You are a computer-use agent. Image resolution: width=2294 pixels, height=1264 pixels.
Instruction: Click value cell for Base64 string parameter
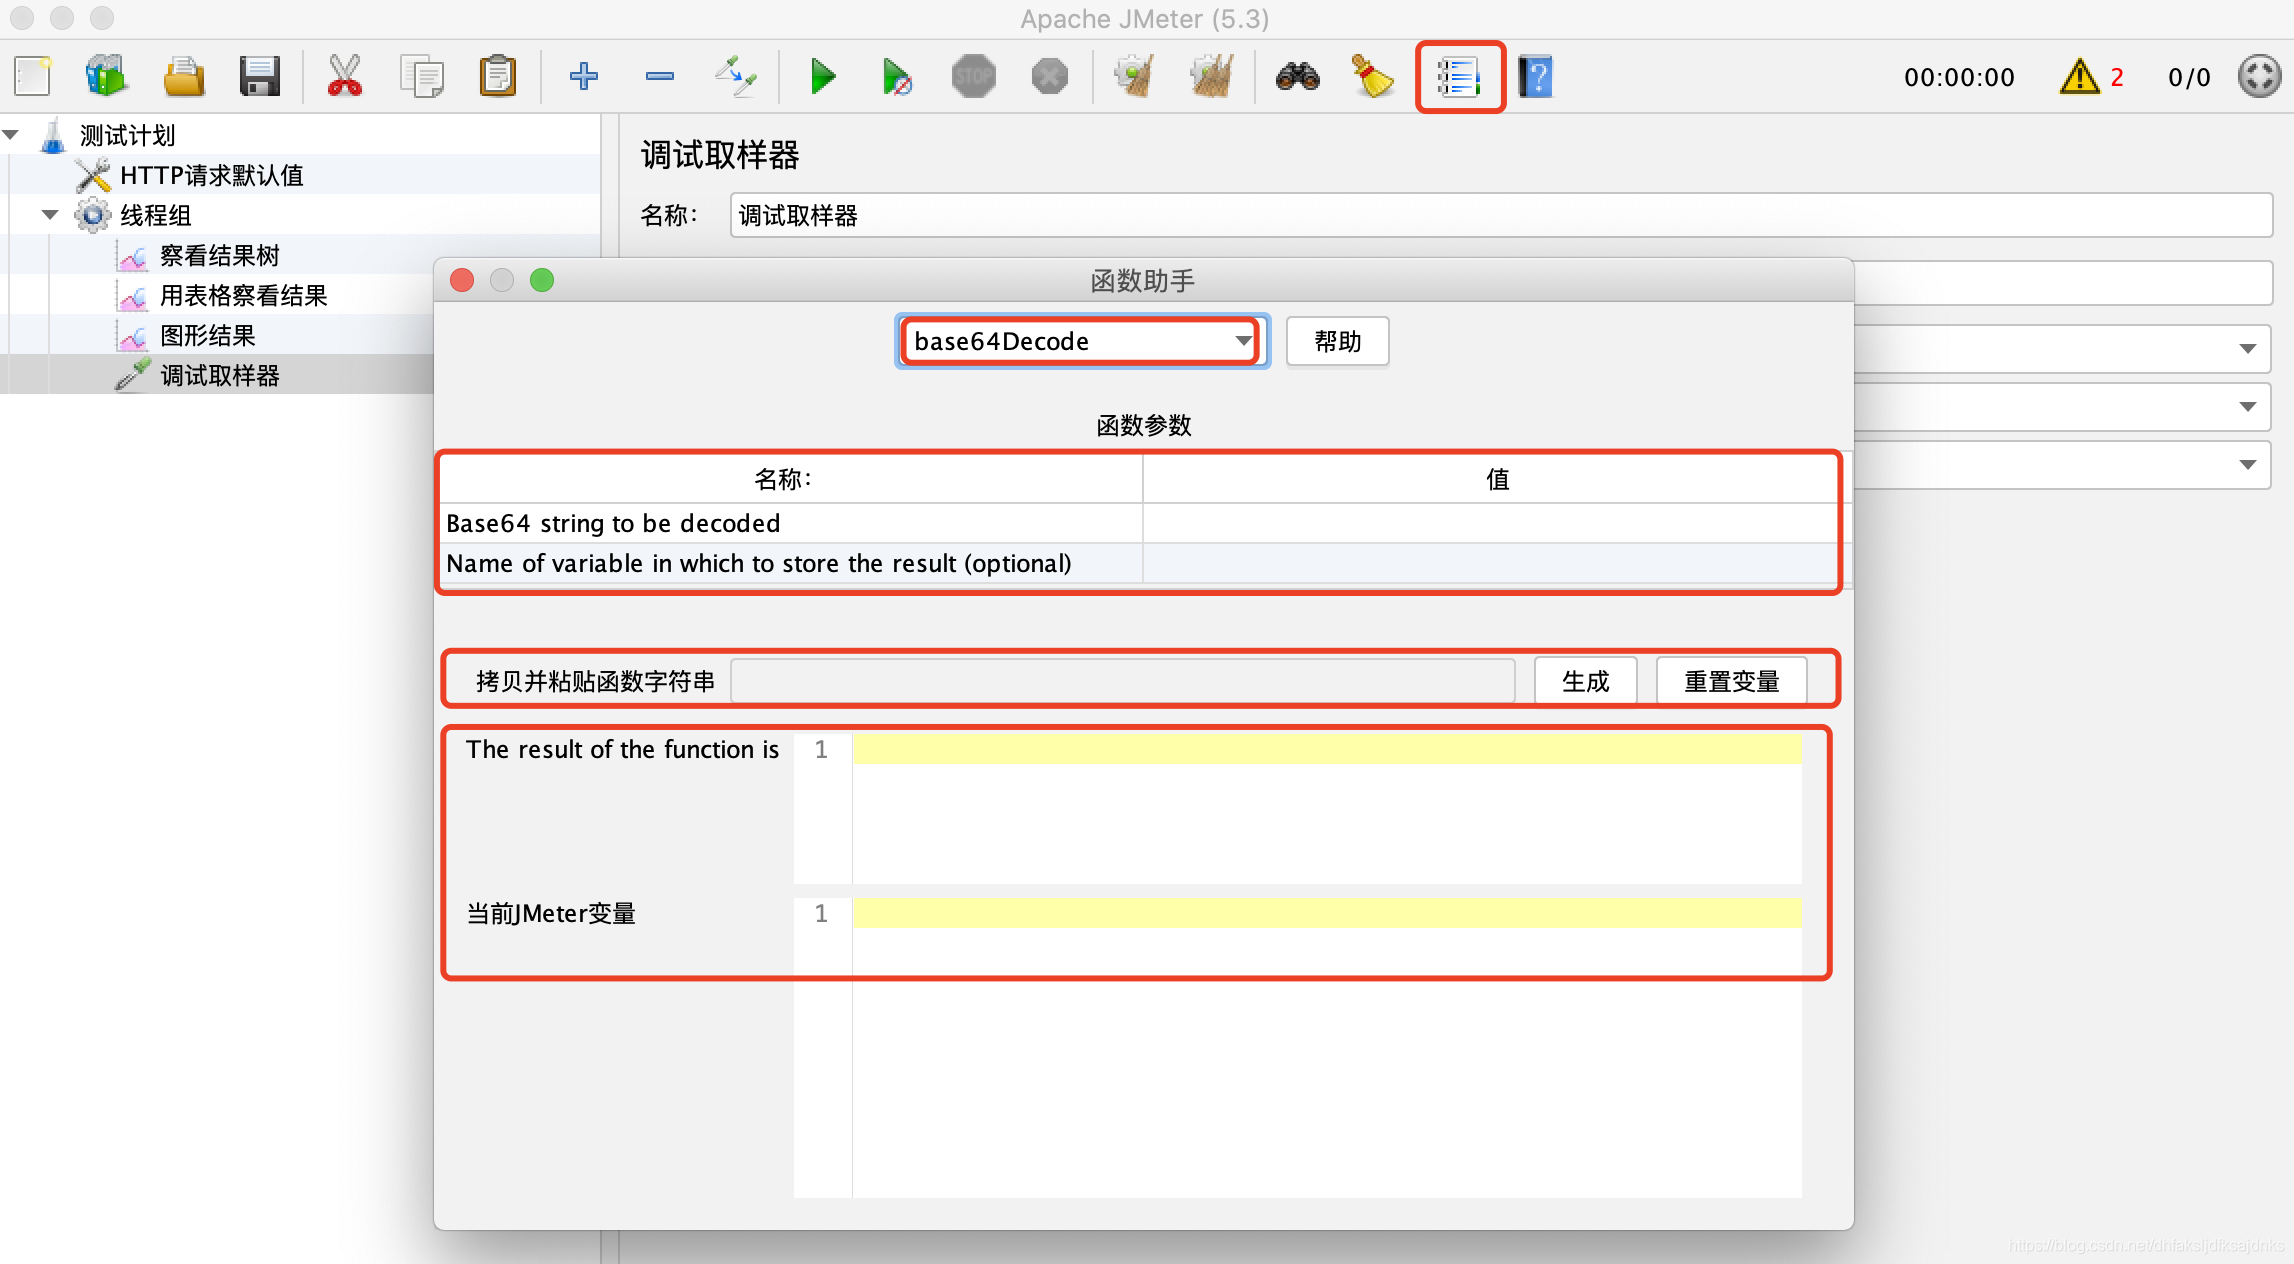1490,523
